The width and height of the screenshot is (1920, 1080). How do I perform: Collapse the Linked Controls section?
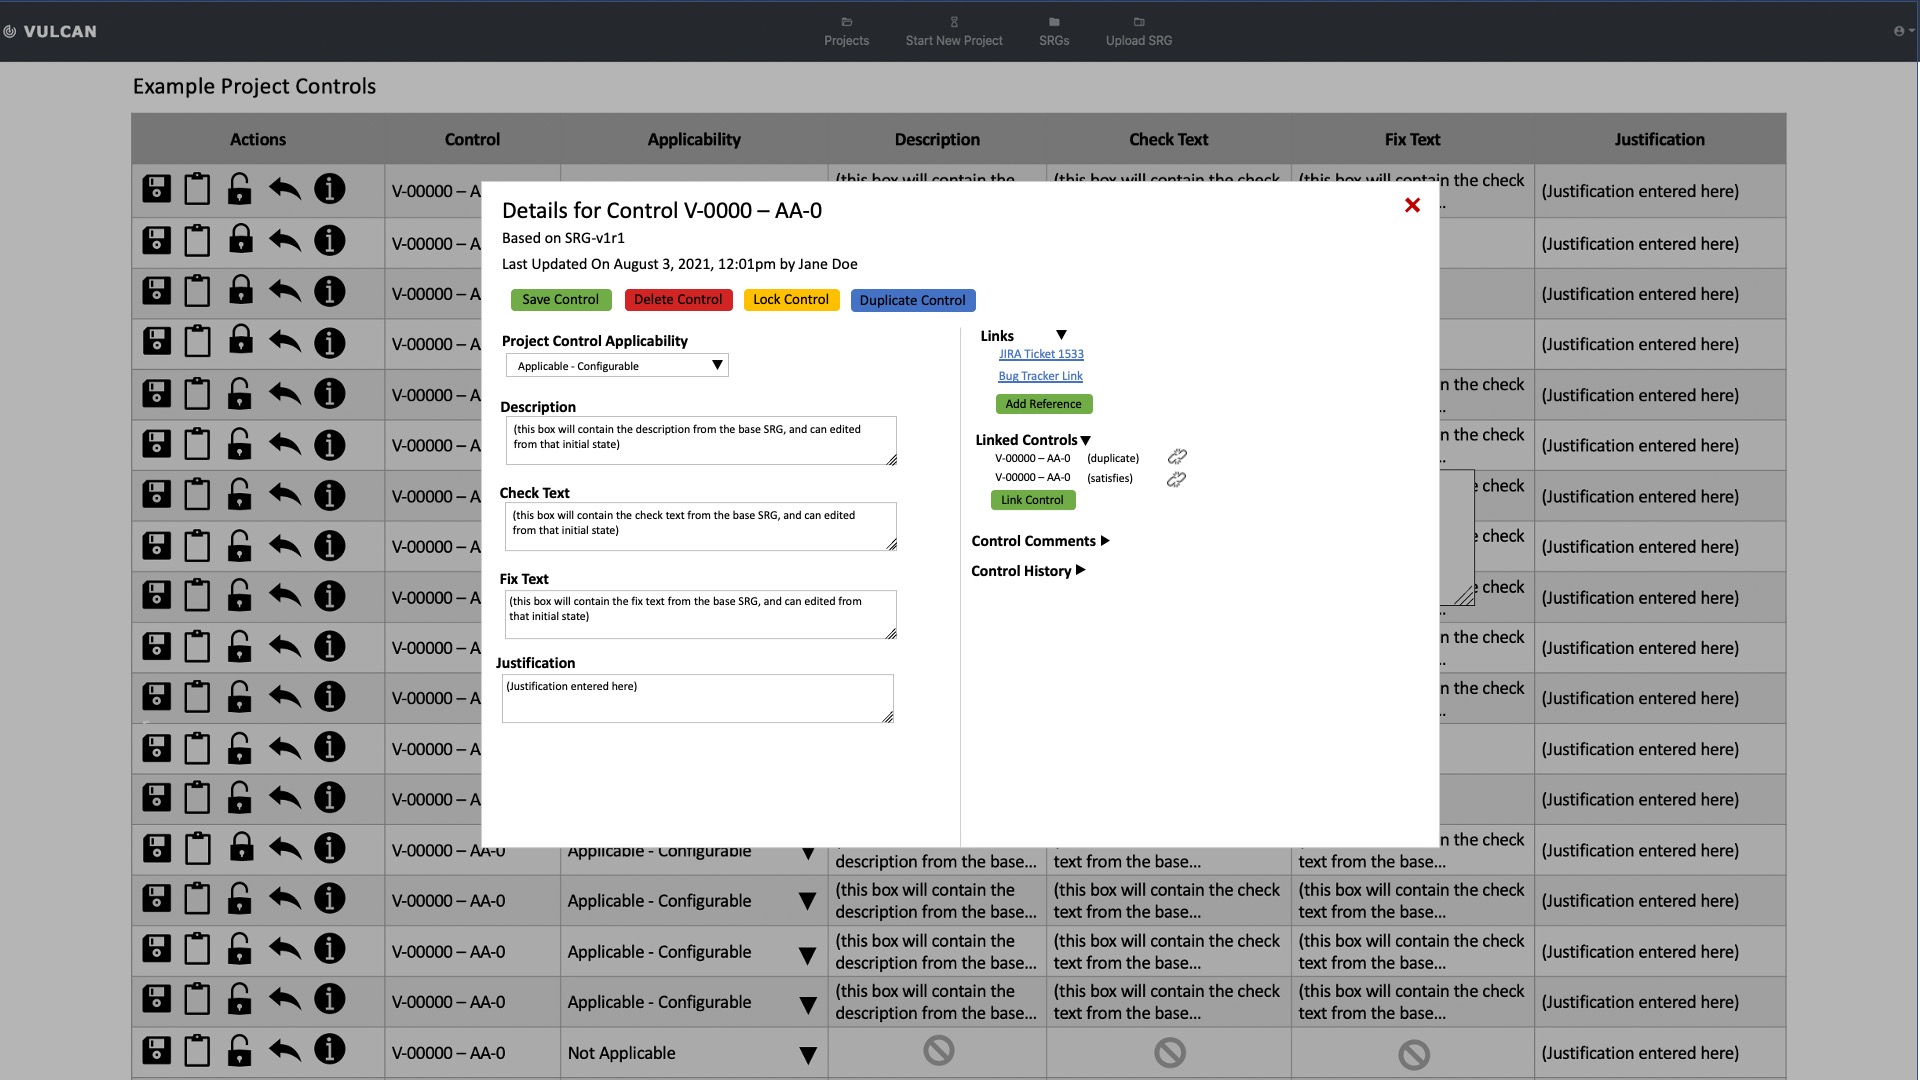pyautogui.click(x=1086, y=439)
